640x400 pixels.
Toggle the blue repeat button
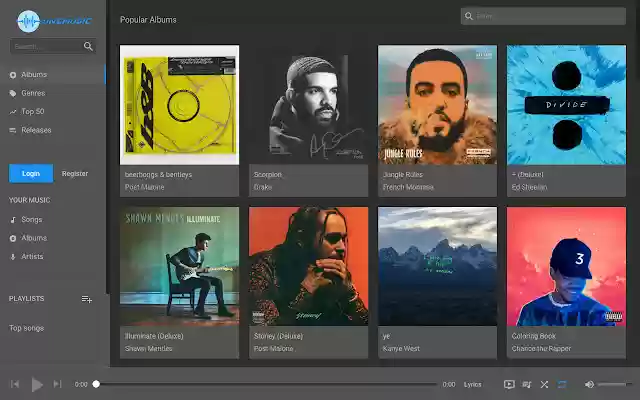pos(562,384)
